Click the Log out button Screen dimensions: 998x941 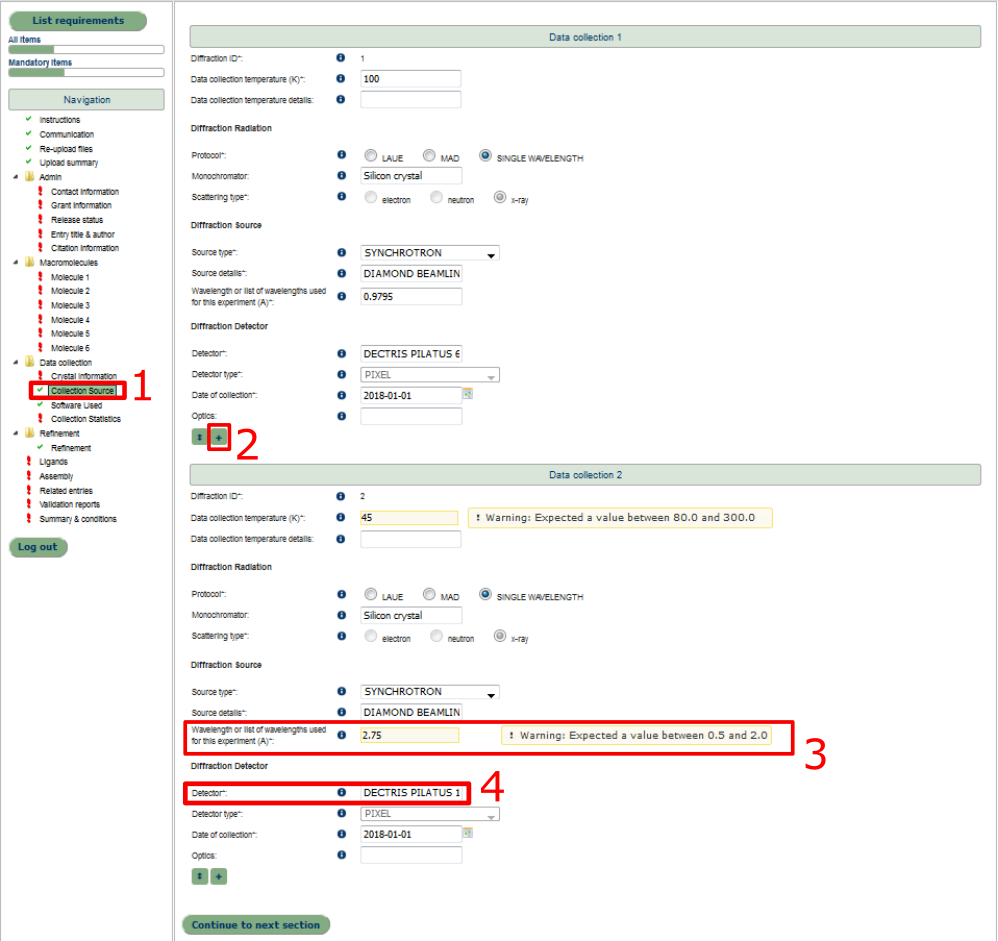(38, 547)
